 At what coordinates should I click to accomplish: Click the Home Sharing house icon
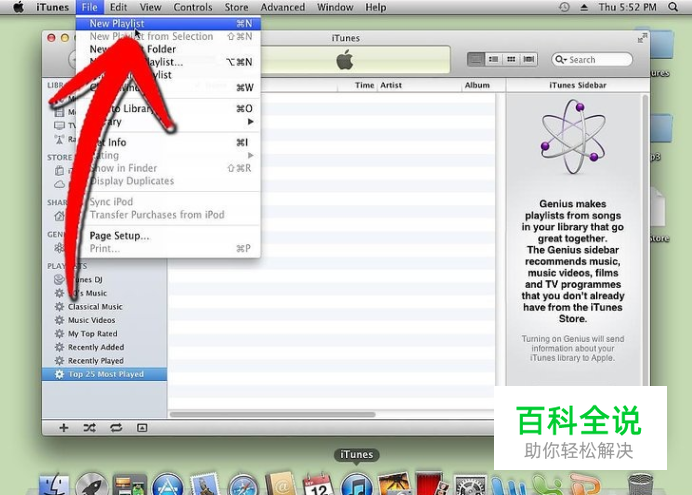point(59,216)
